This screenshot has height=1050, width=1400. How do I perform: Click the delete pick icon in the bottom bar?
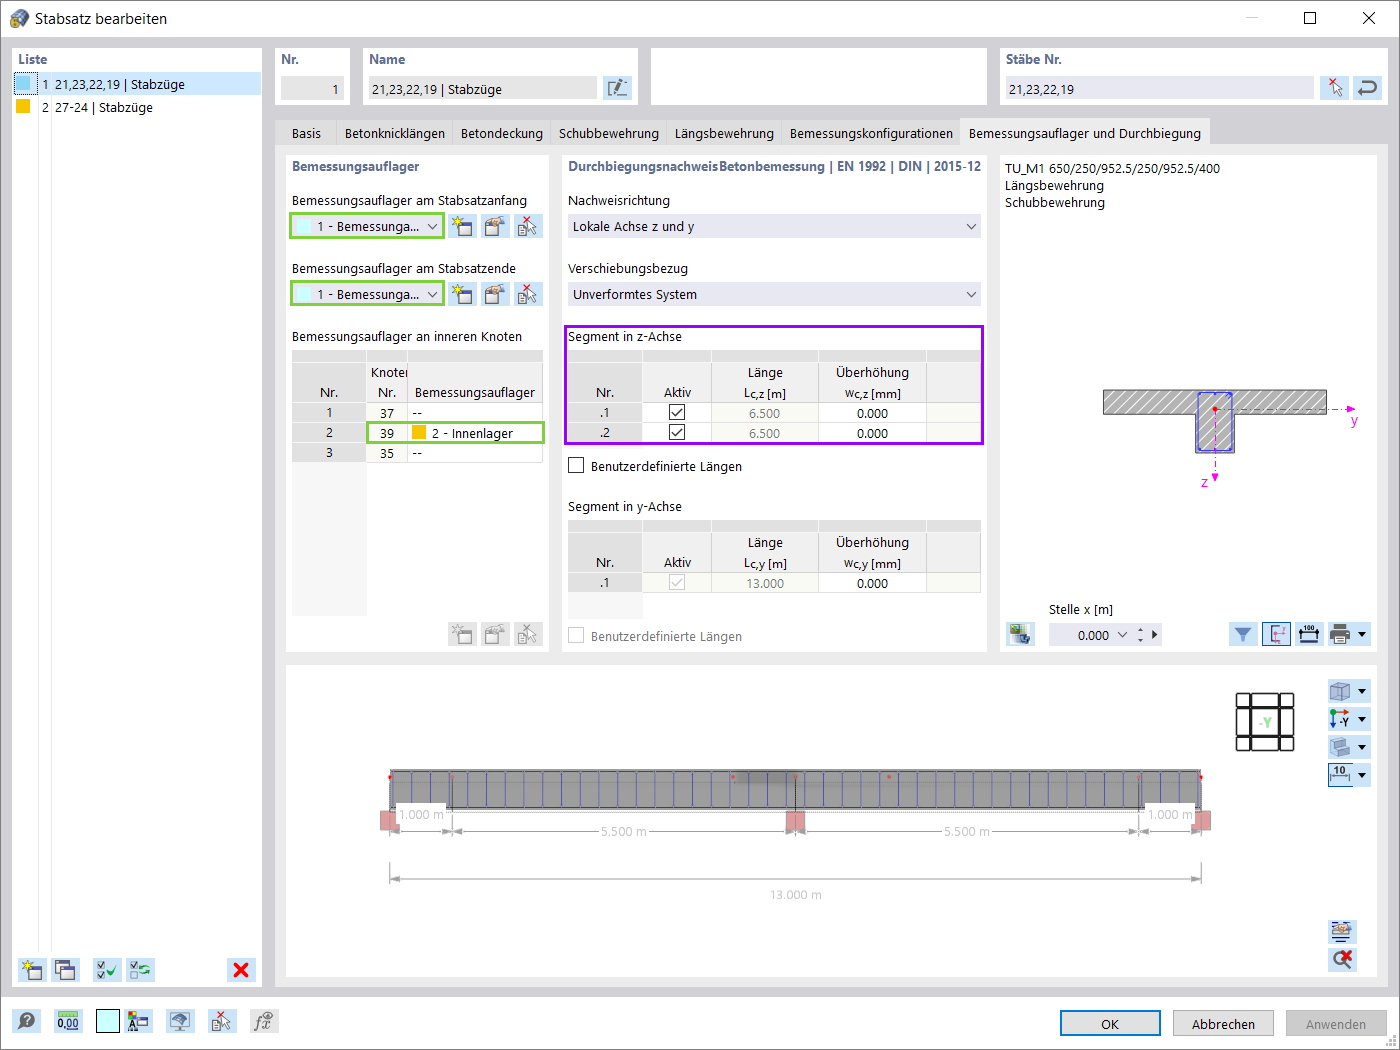pyautogui.click(x=221, y=1021)
